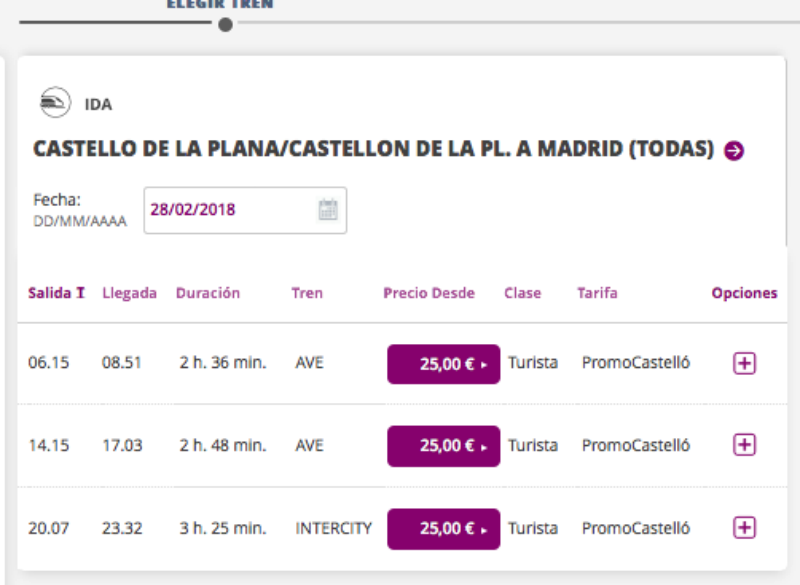Click the Duración column header
This screenshot has height=585, width=800.
click(x=208, y=293)
